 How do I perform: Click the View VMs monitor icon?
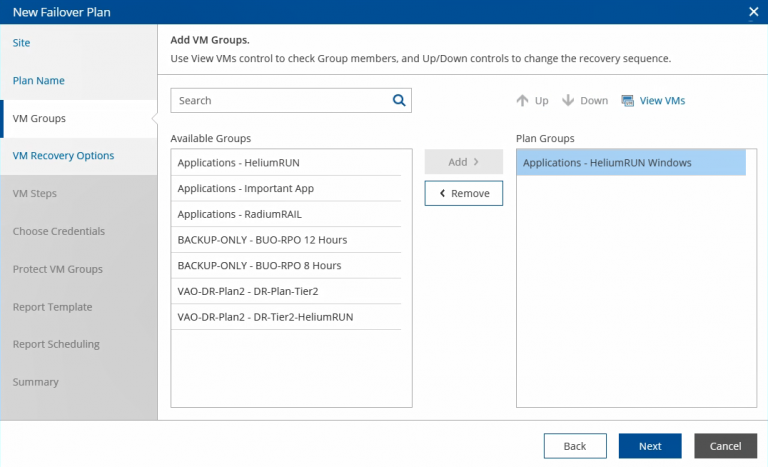(x=627, y=100)
